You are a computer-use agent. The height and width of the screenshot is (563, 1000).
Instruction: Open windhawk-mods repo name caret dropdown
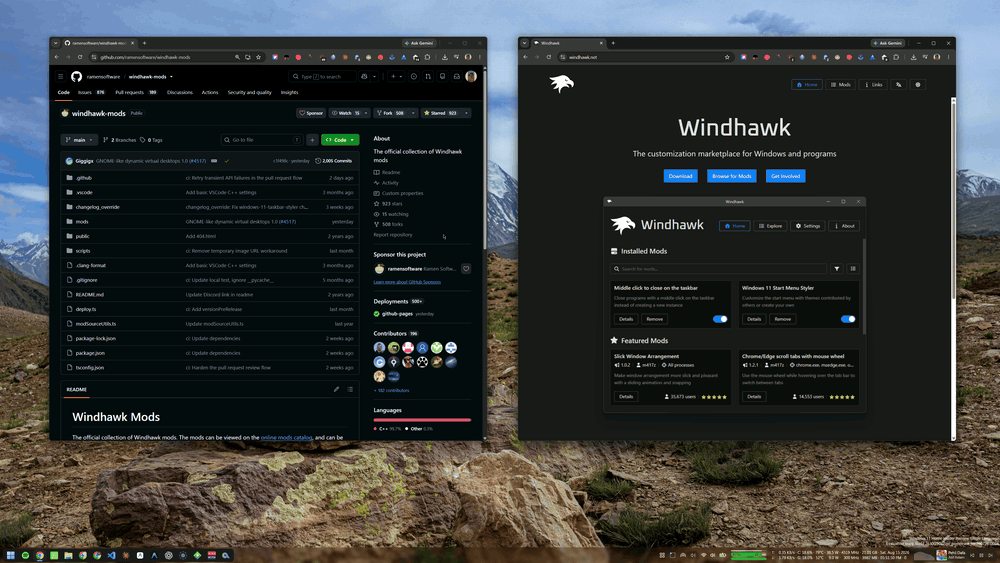pyautogui.click(x=171, y=77)
